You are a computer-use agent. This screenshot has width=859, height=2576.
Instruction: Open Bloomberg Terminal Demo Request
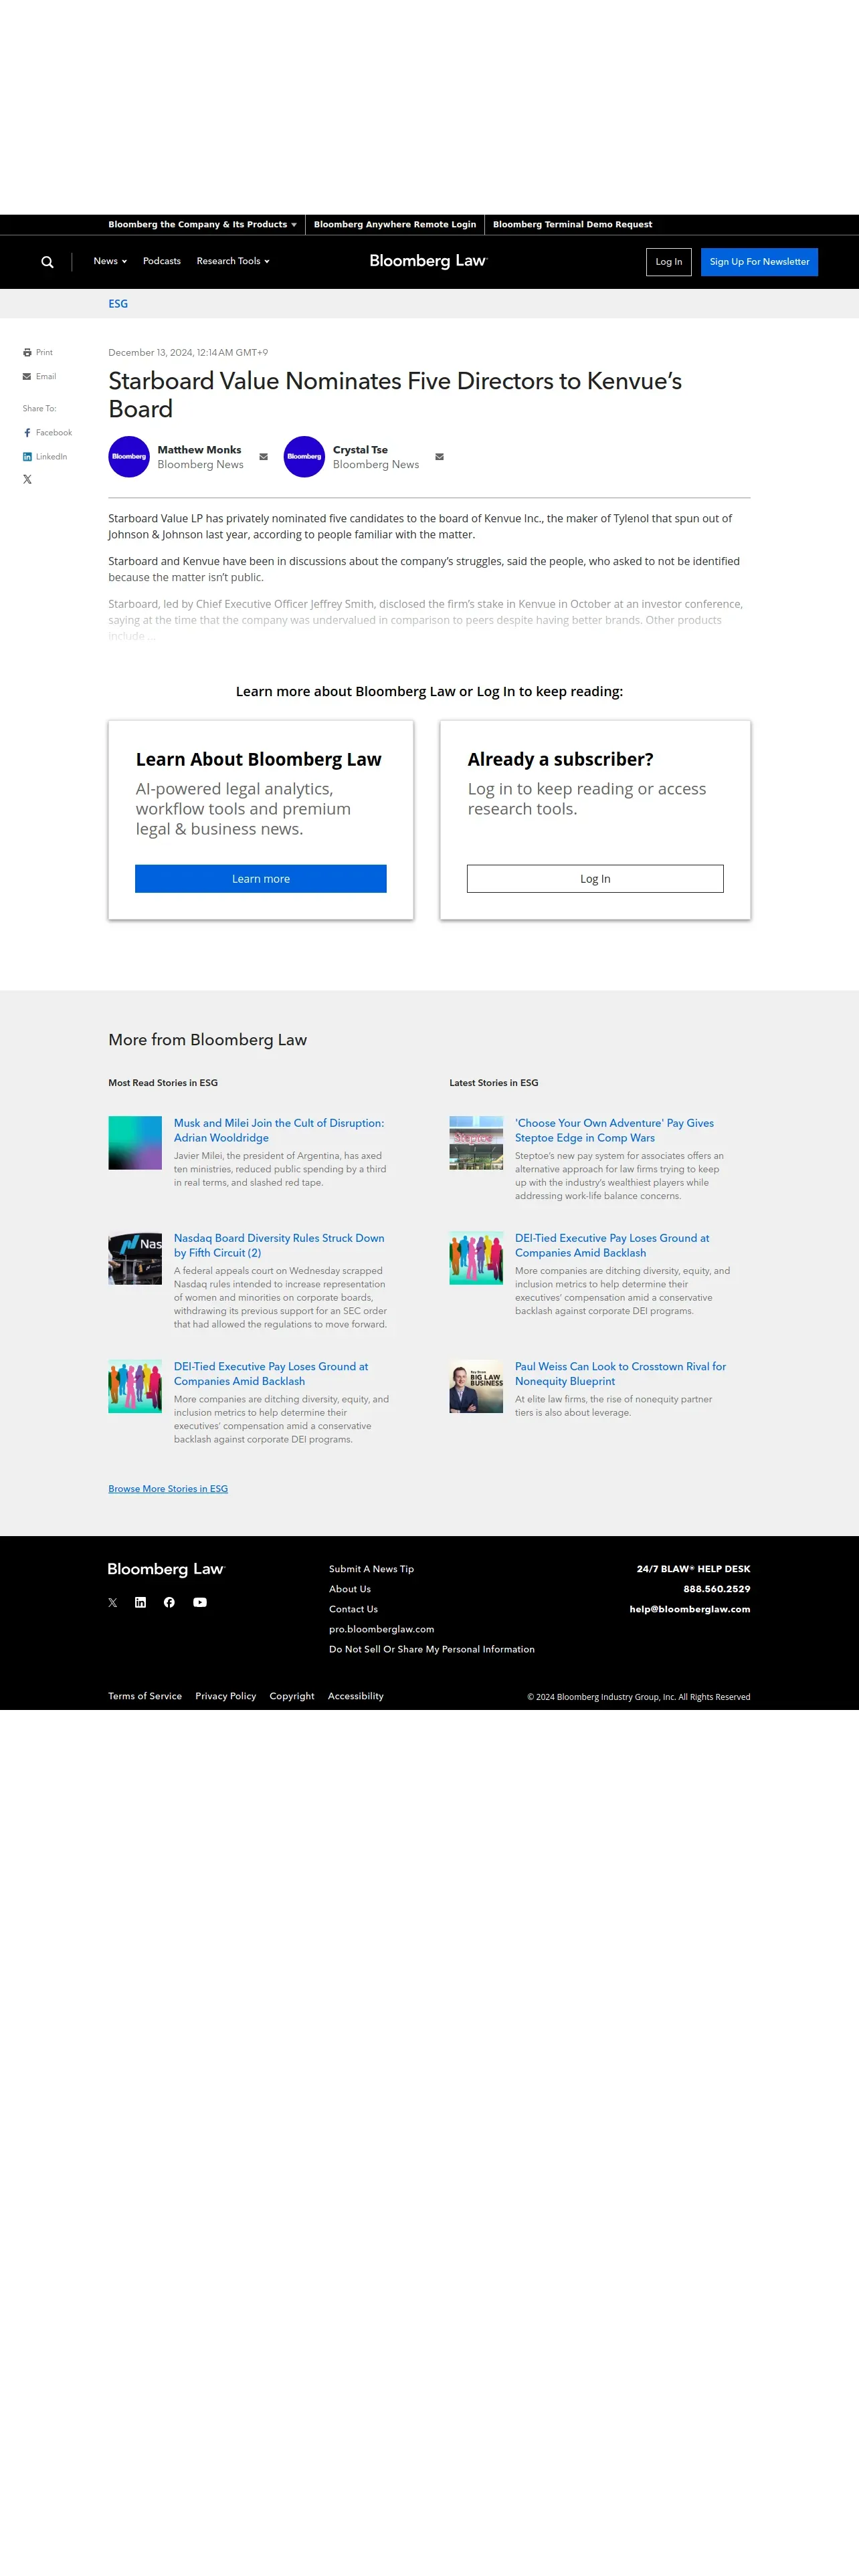pos(572,225)
